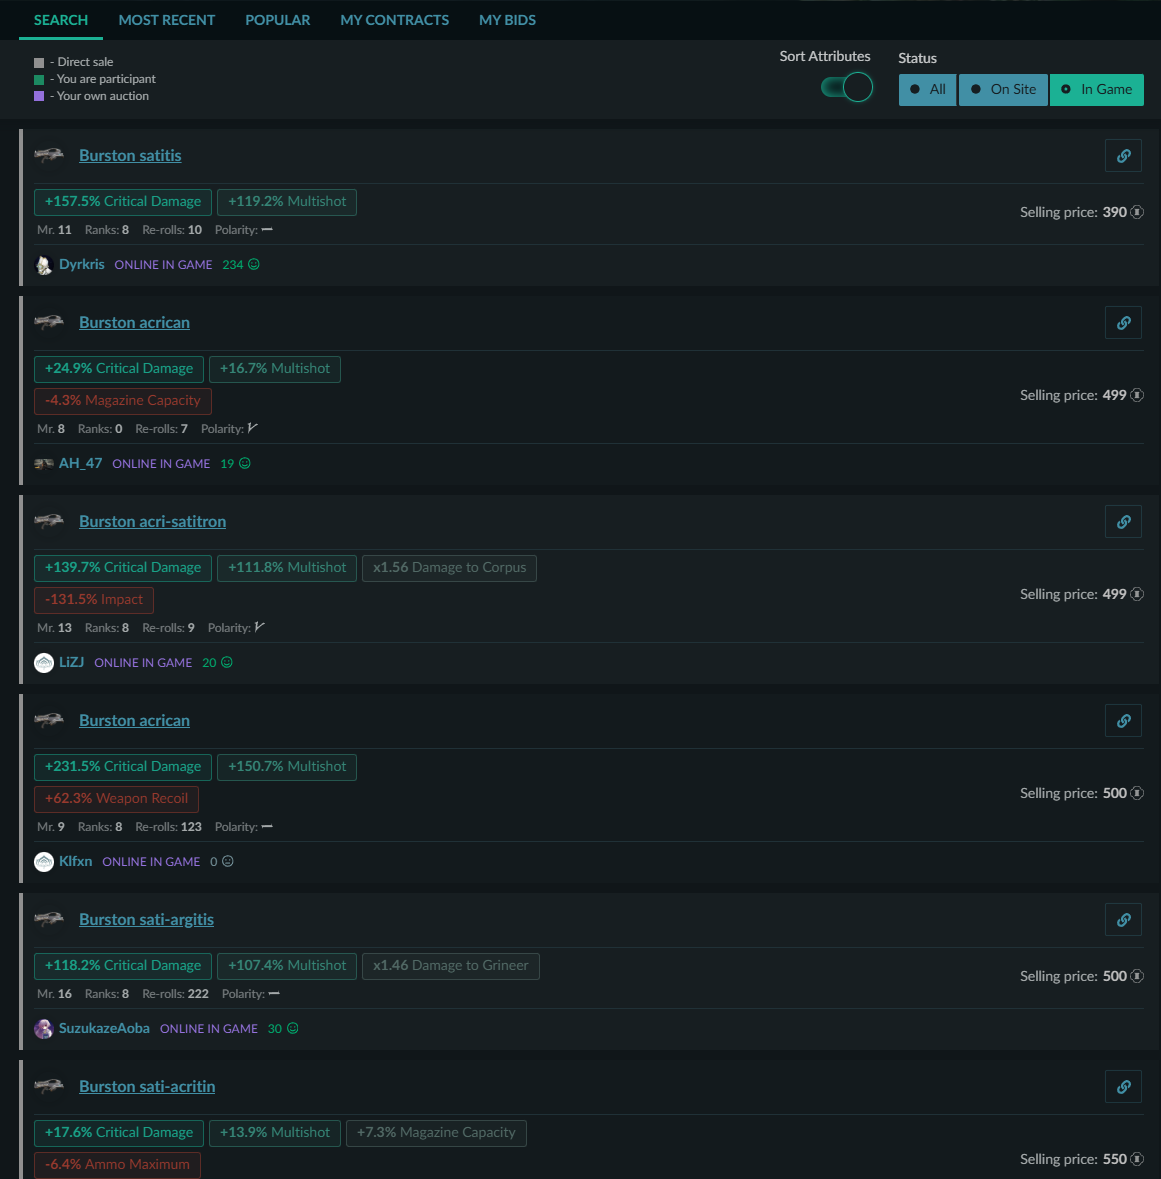The width and height of the screenshot is (1161, 1179).
Task: Open Popular tab
Action: 277,20
